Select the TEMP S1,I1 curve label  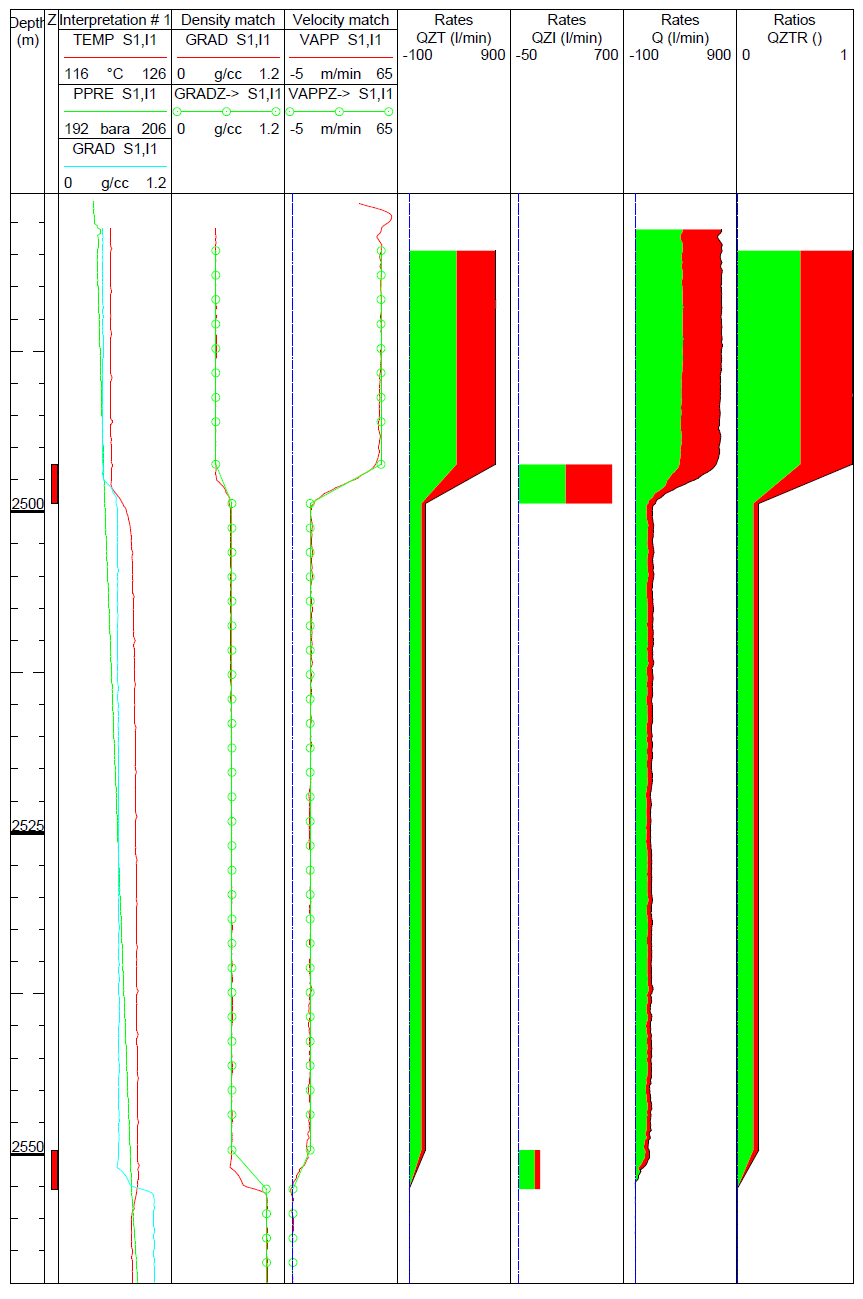(x=115, y=40)
